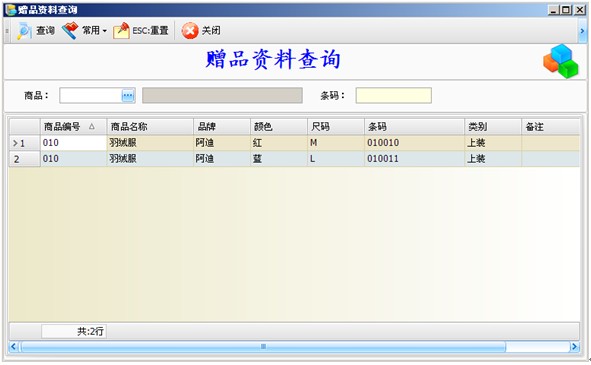Viewport: 591px width, 365px height.
Task: Click the 红 color cell
Action: [279, 143]
